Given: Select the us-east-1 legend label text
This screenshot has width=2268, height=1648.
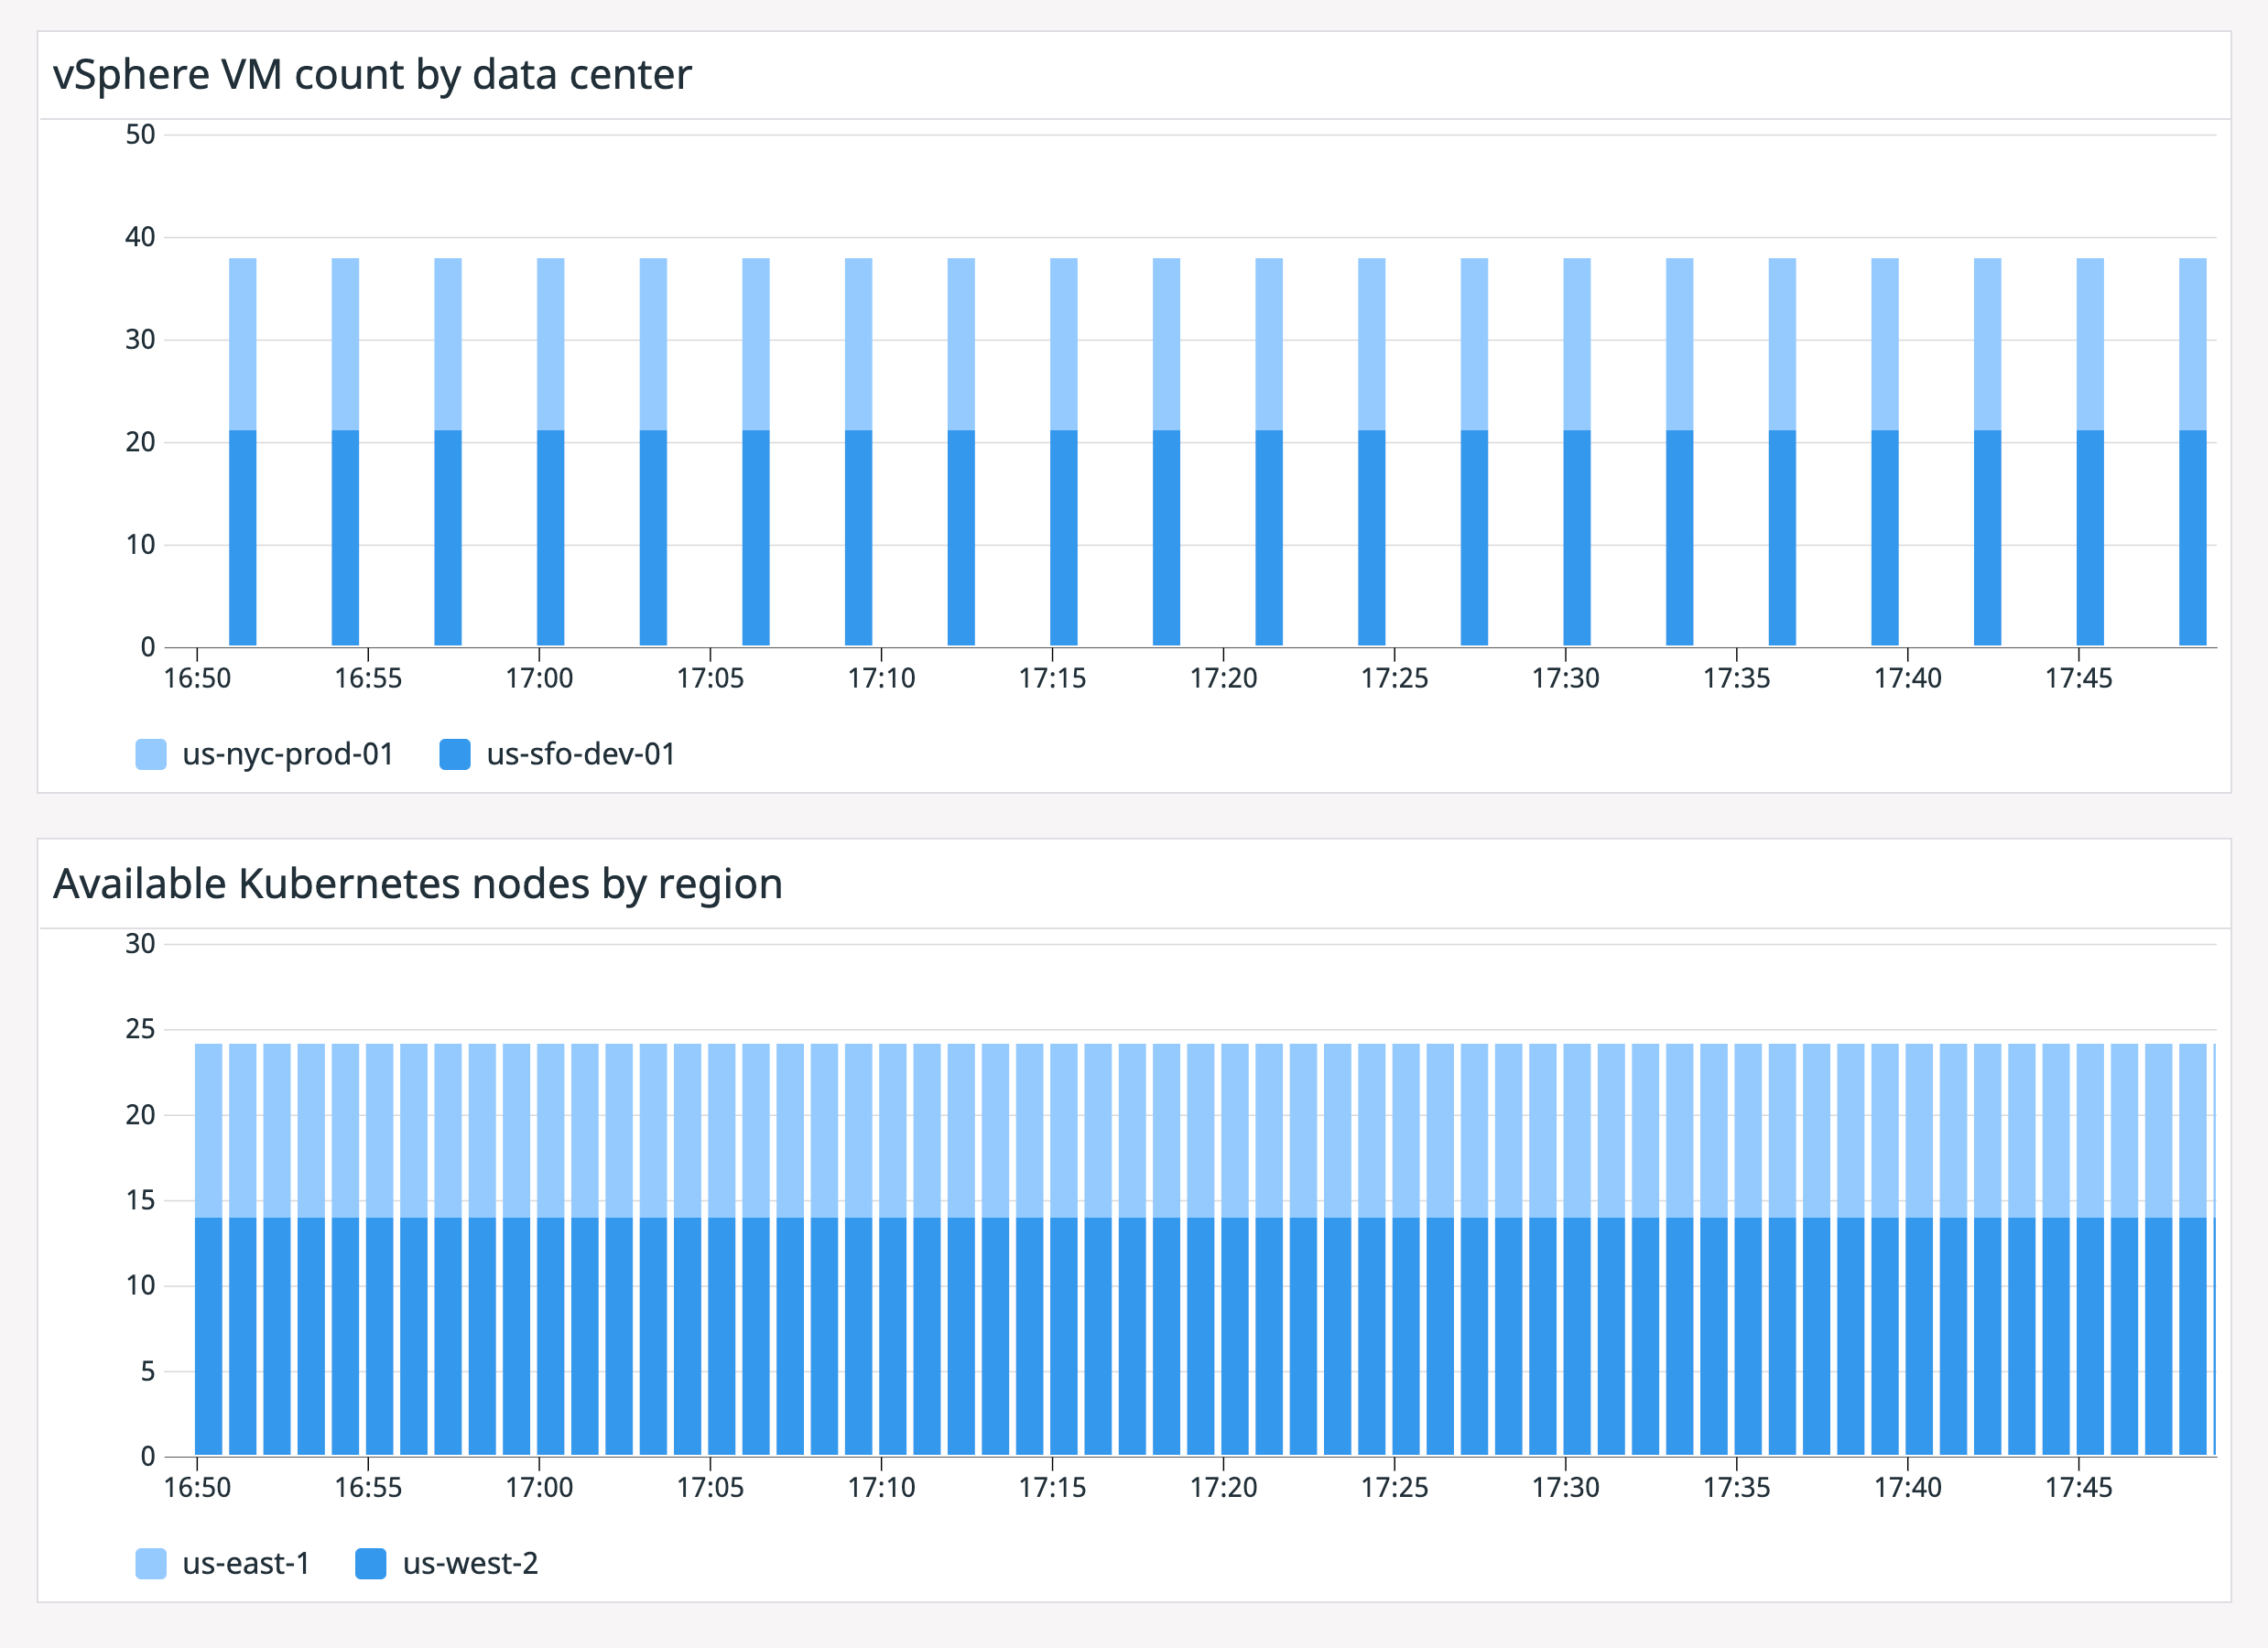Looking at the screenshot, I should pos(246,1563).
